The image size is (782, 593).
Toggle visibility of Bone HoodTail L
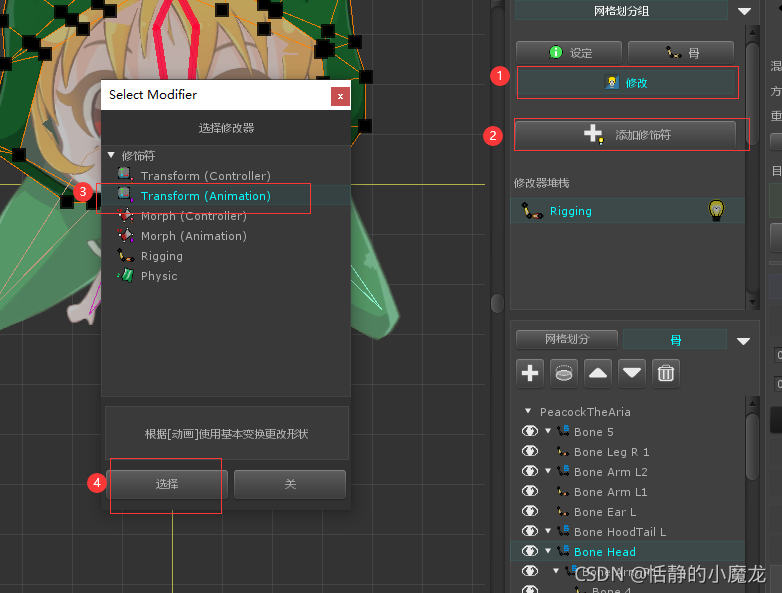point(530,531)
